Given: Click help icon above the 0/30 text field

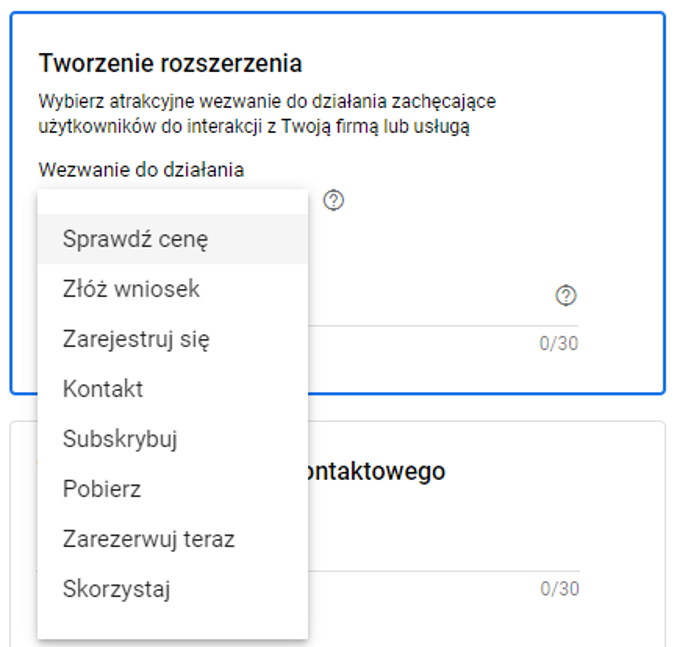Looking at the screenshot, I should (566, 296).
